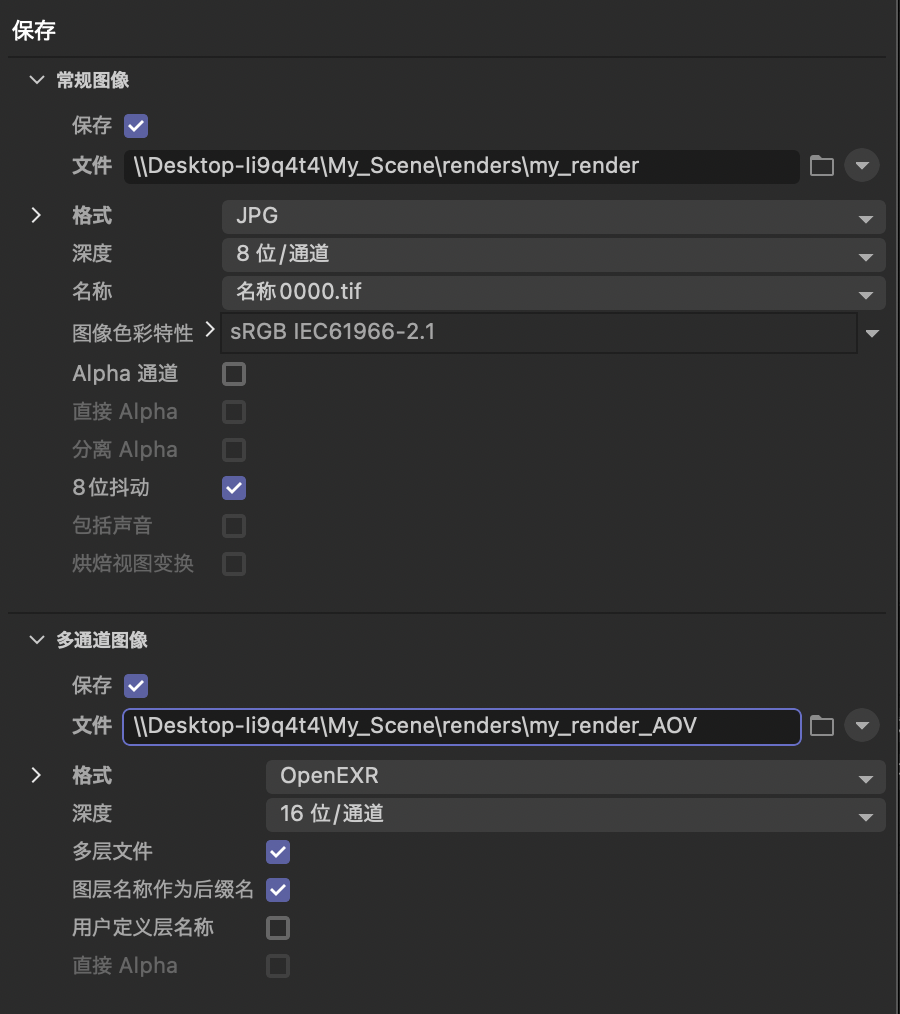This screenshot has height=1014, width=900.
Task: Click the 图像色彩特性 label
Action: (x=133, y=333)
